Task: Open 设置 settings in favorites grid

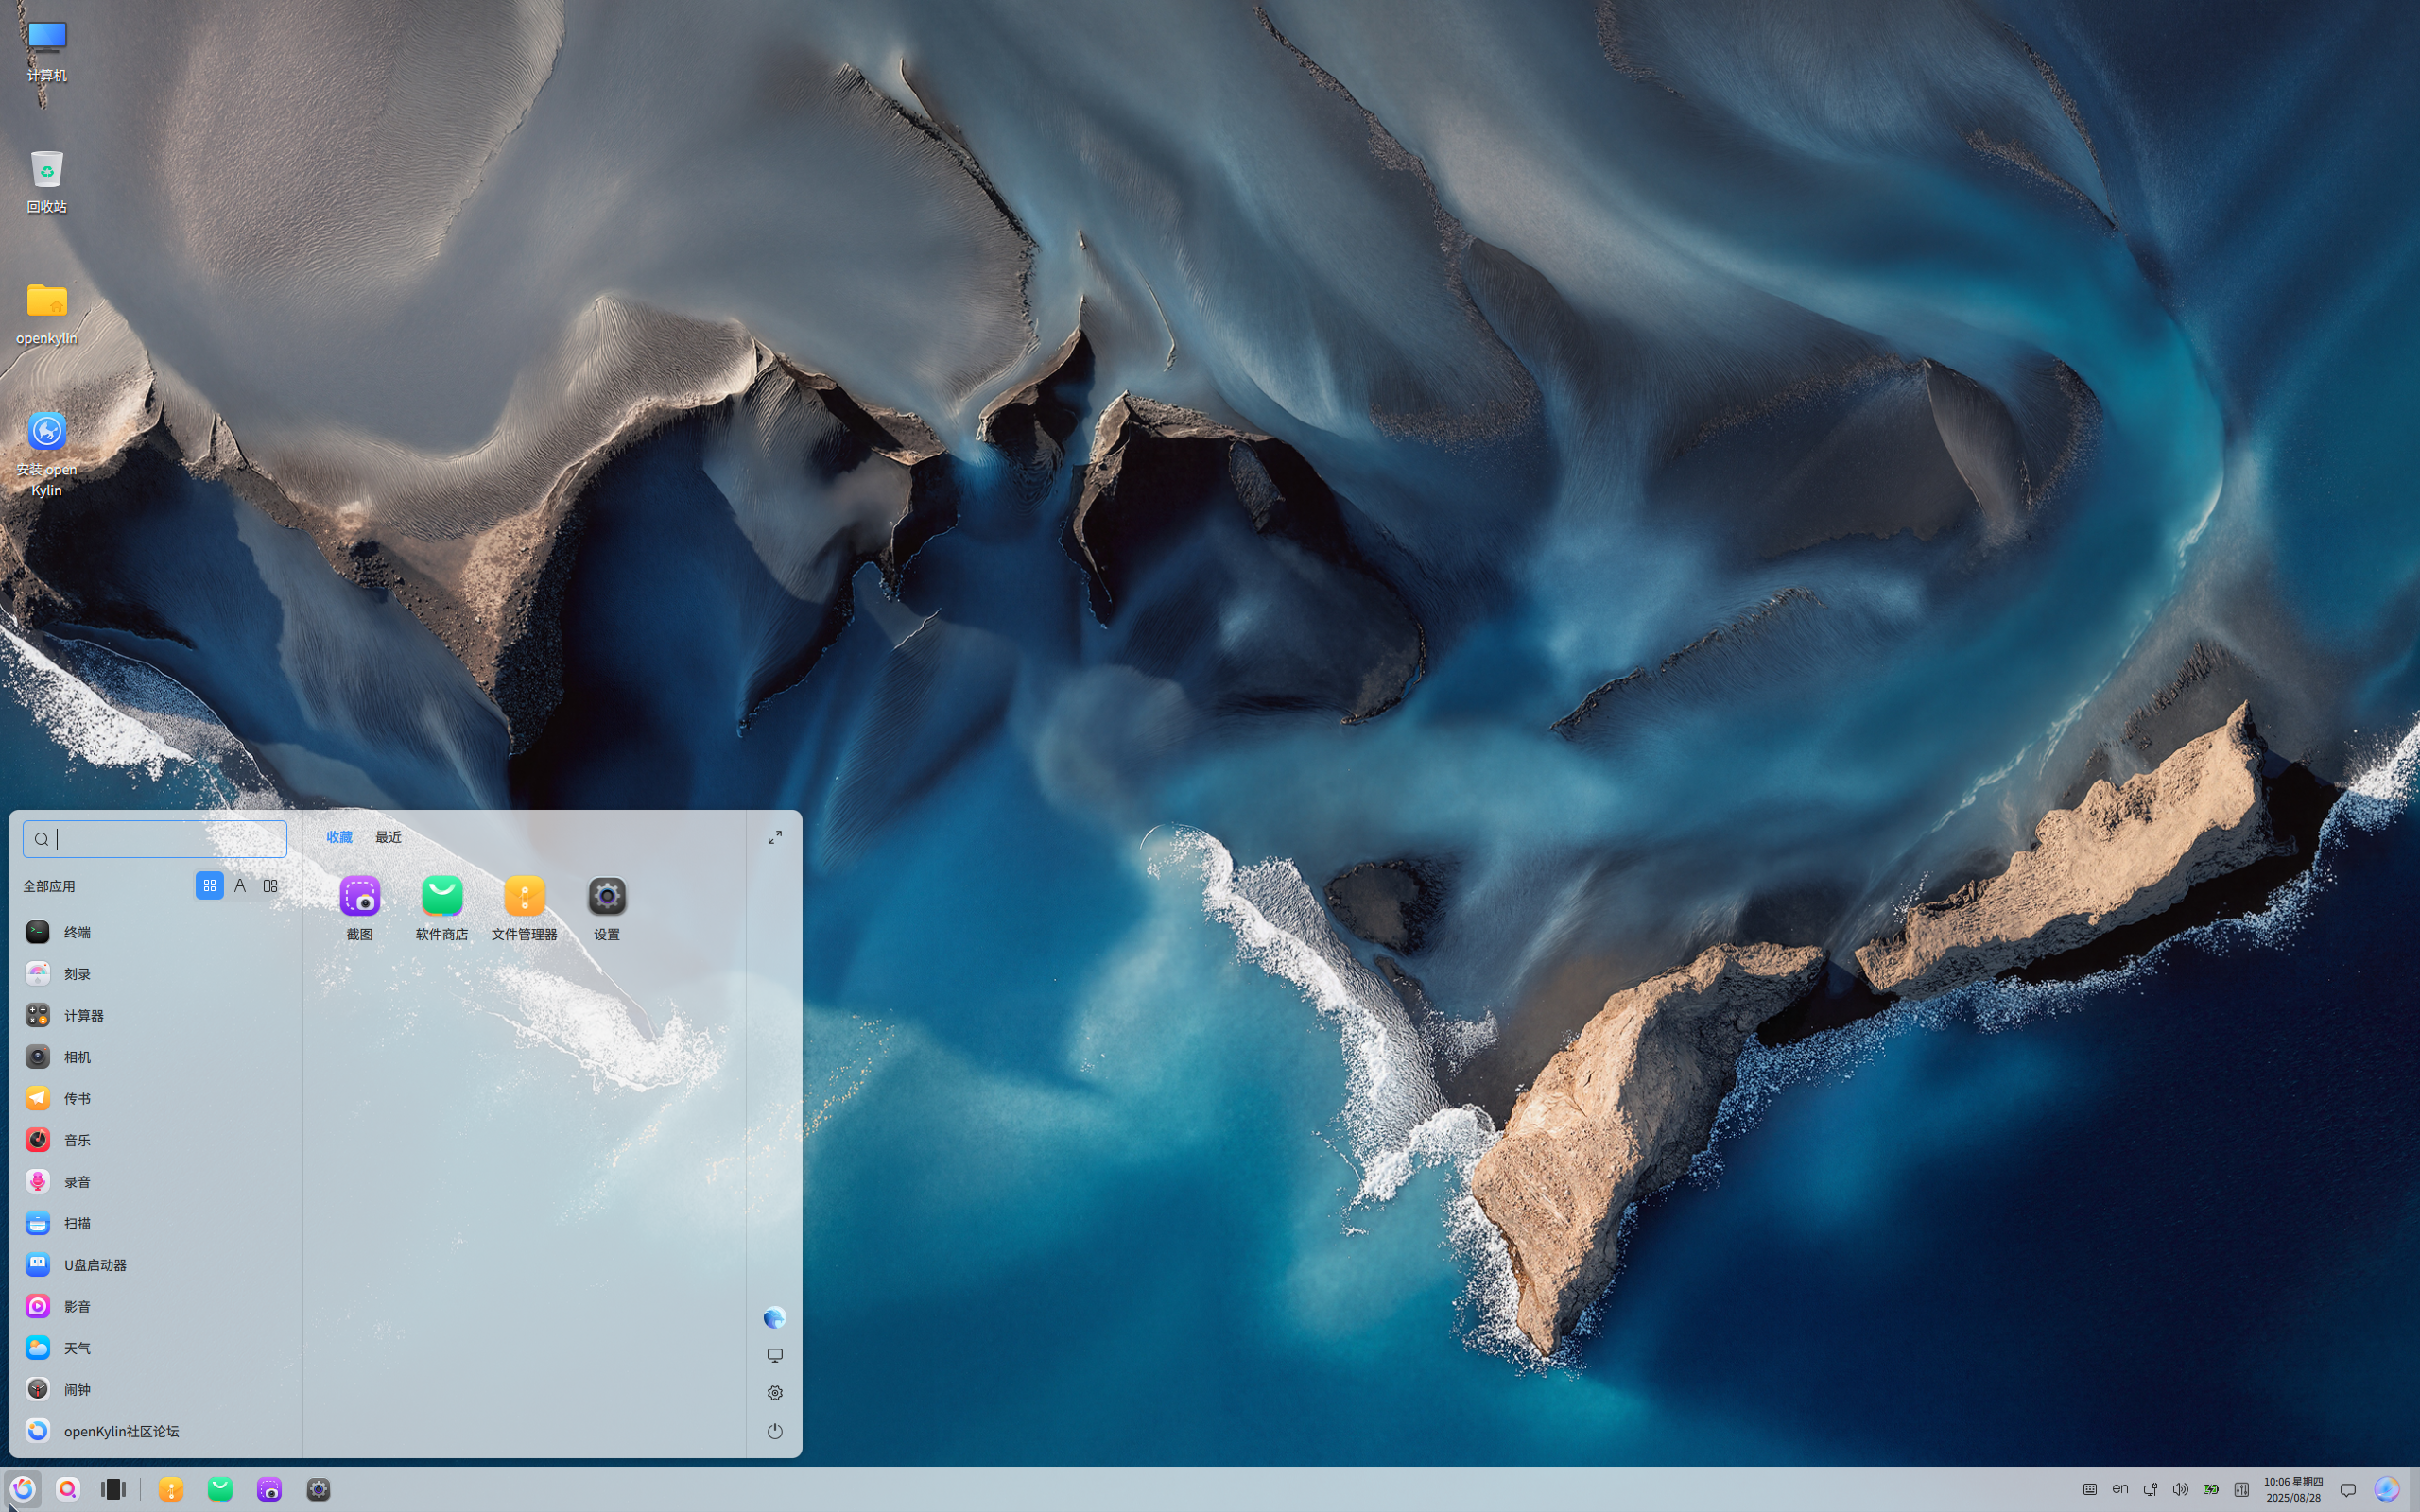Action: point(607,908)
